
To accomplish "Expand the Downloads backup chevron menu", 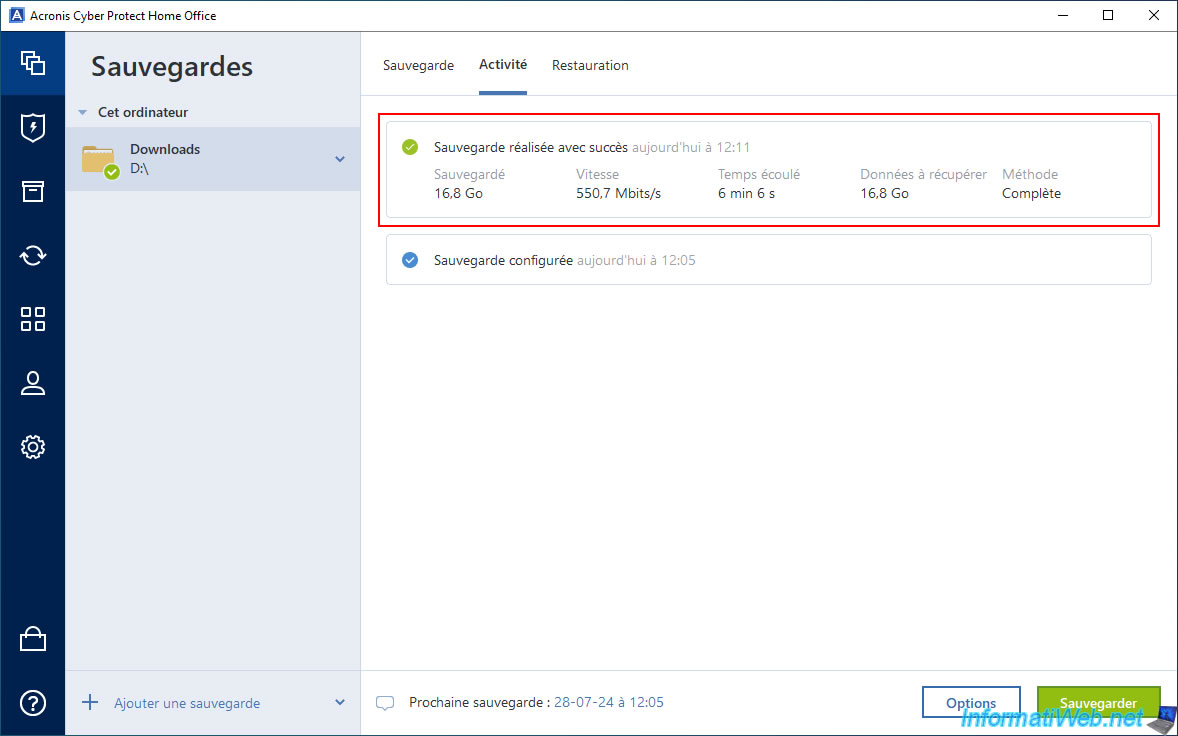I will pyautogui.click(x=340, y=159).
